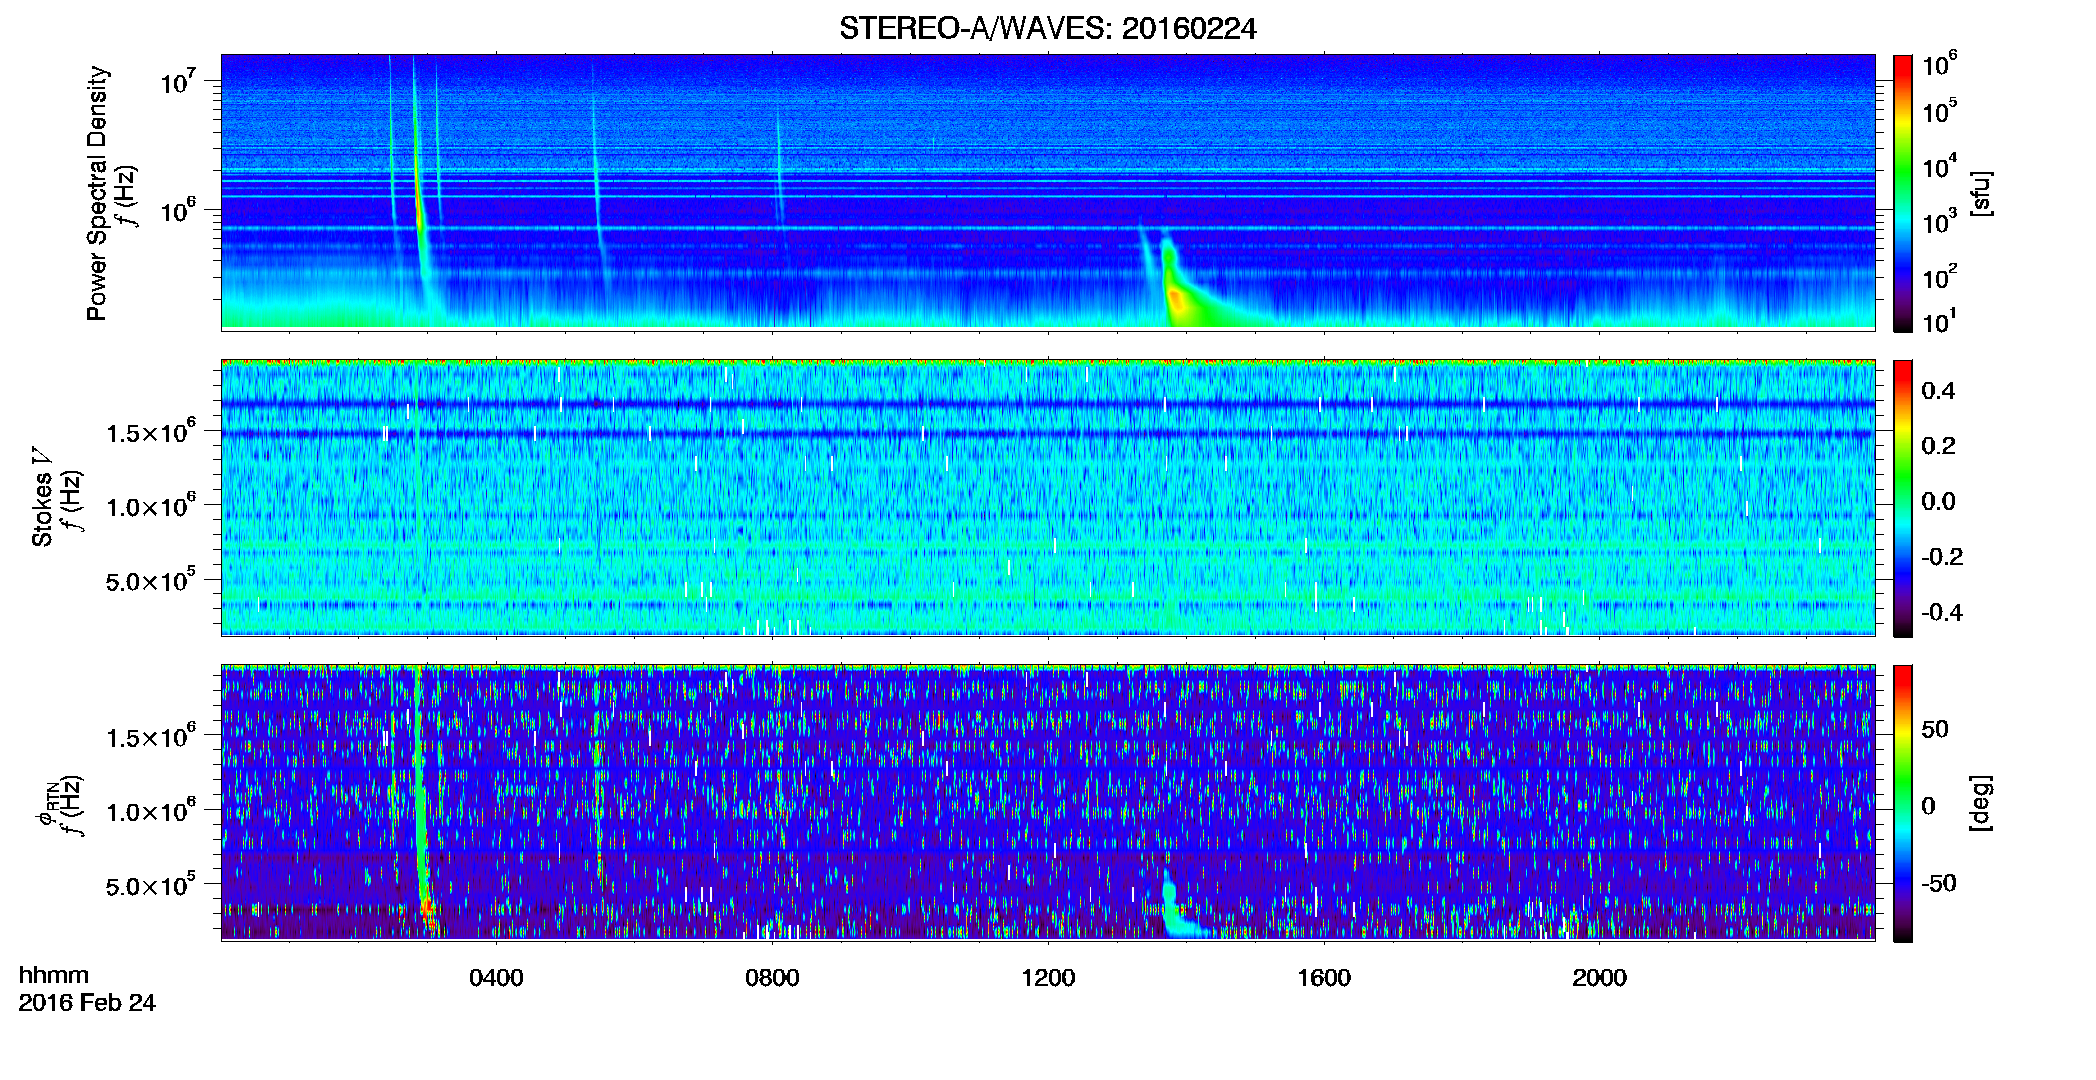Click inside the Stokes V spectrogram panel

click(1048, 498)
